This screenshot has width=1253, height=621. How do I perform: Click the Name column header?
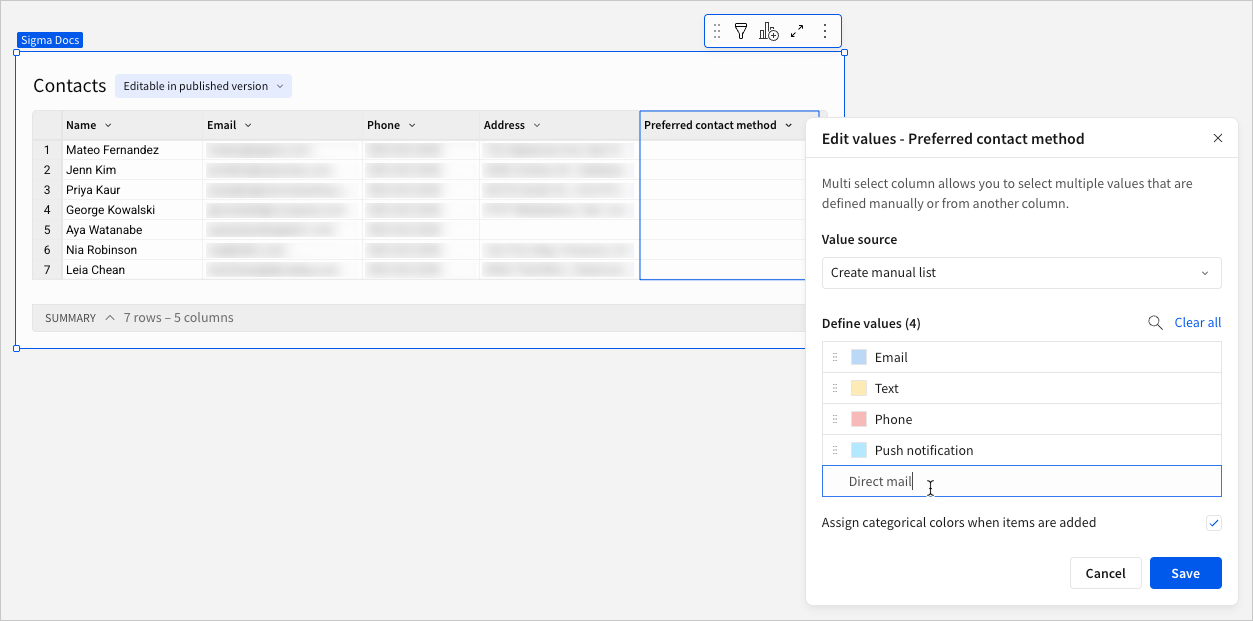point(133,126)
